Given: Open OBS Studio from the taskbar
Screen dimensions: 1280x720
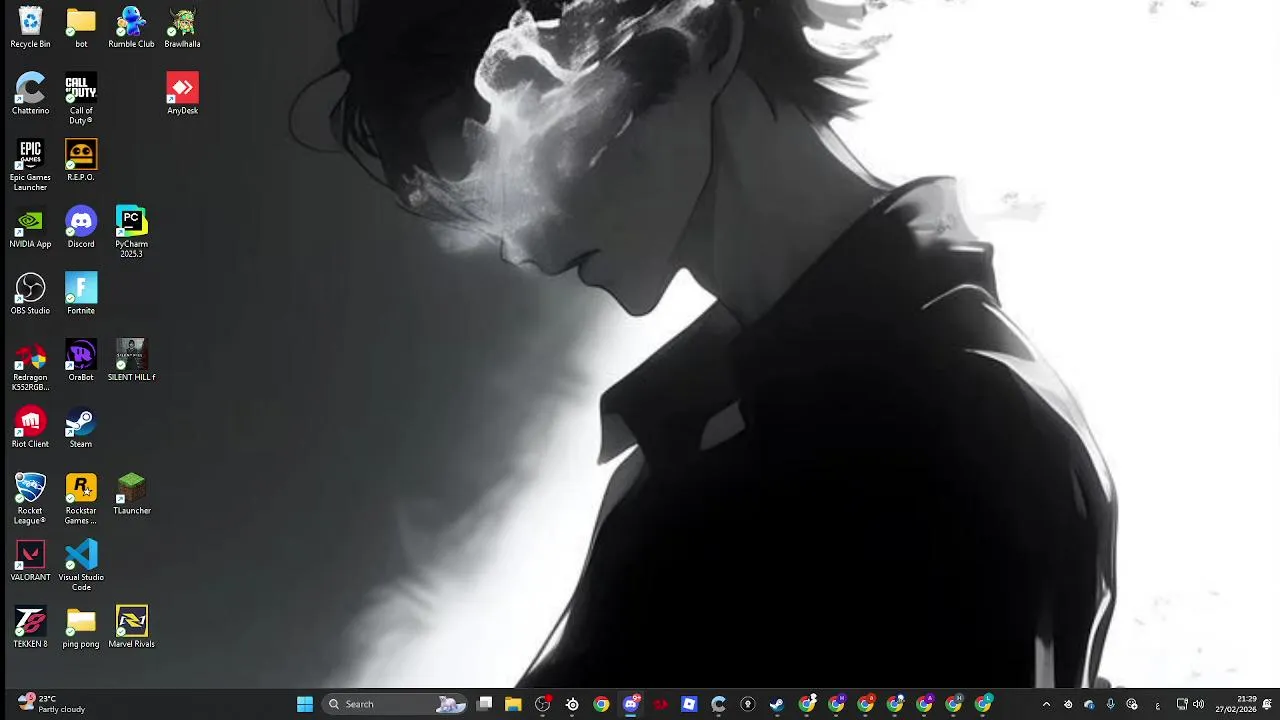Looking at the screenshot, I should click(x=543, y=704).
